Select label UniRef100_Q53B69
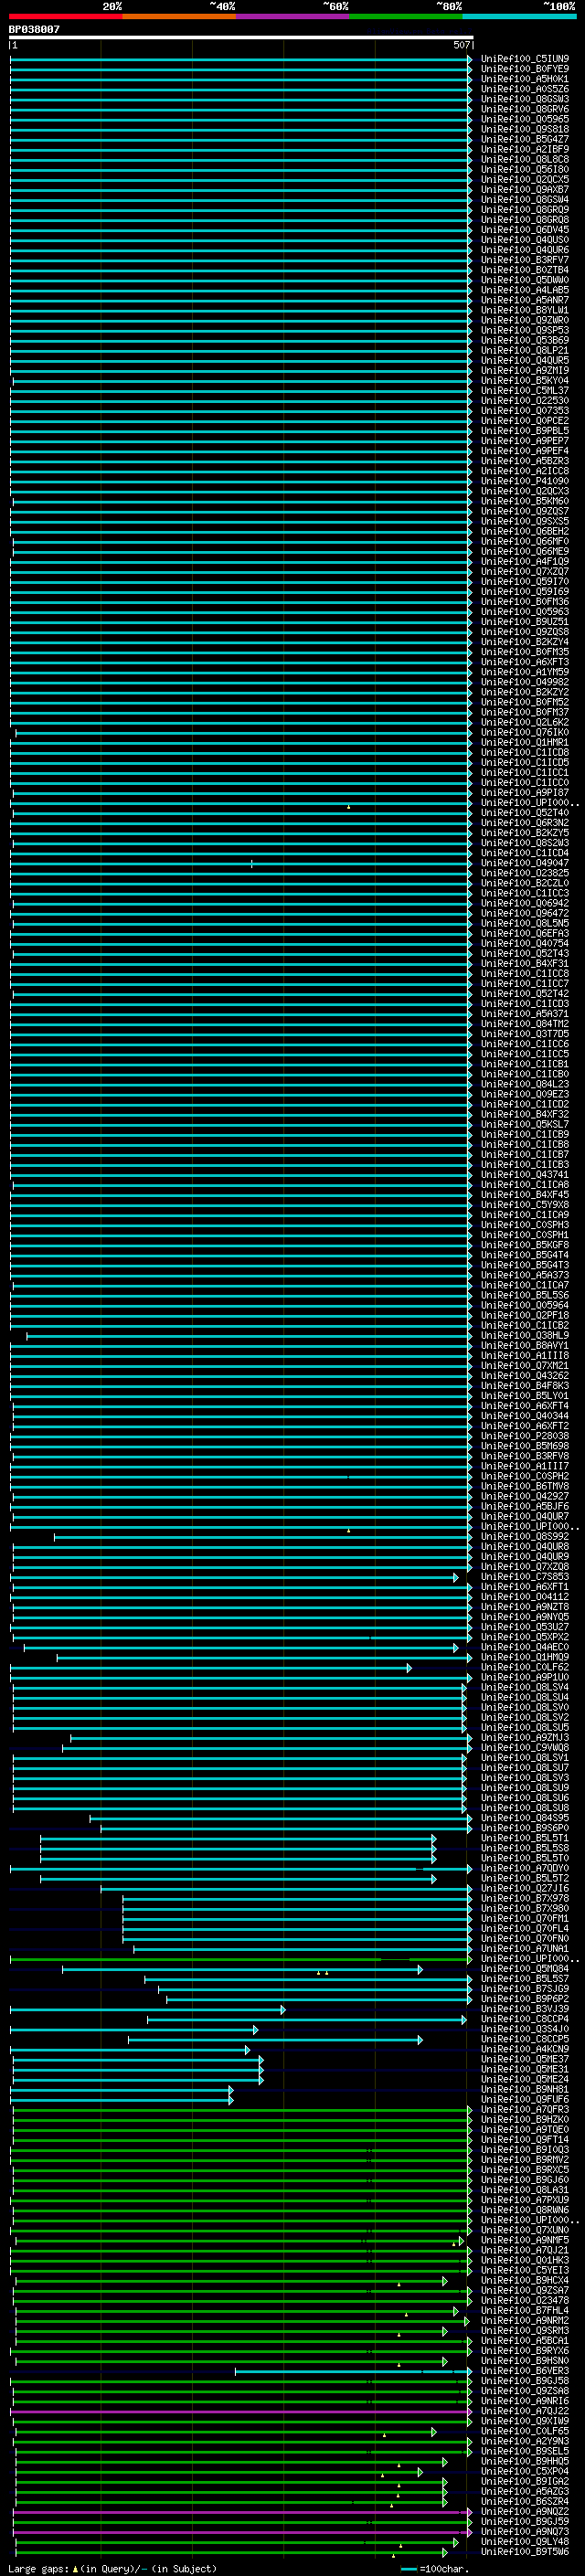The height and width of the screenshot is (2576, 585). (525, 340)
